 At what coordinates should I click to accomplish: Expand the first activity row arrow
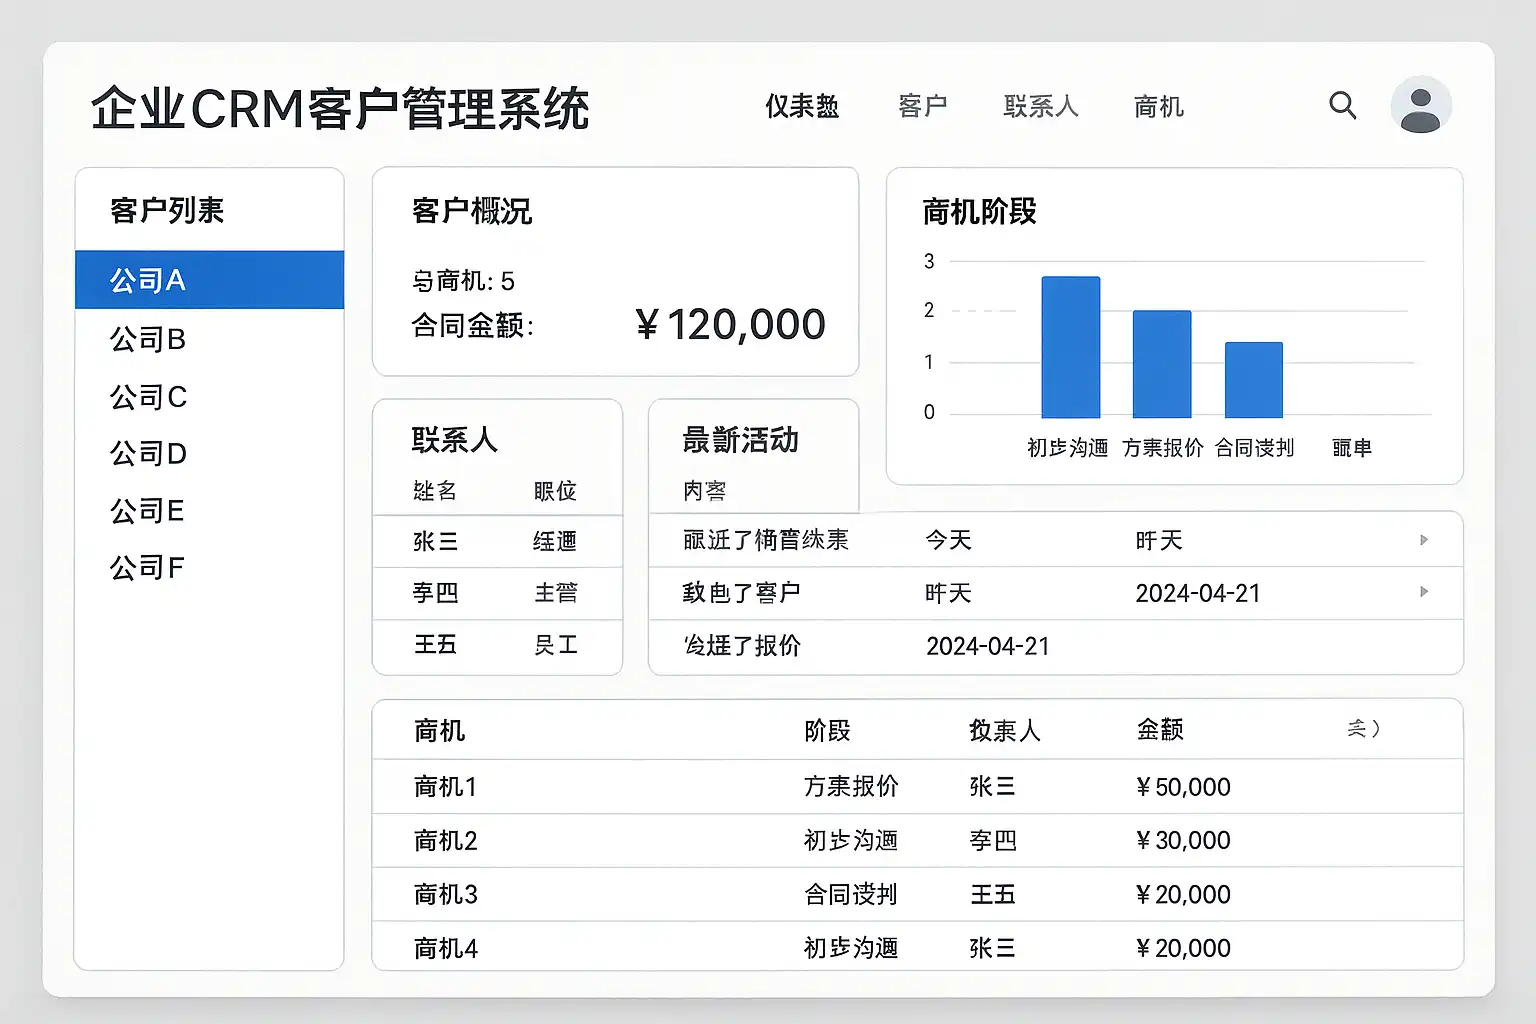click(1424, 540)
